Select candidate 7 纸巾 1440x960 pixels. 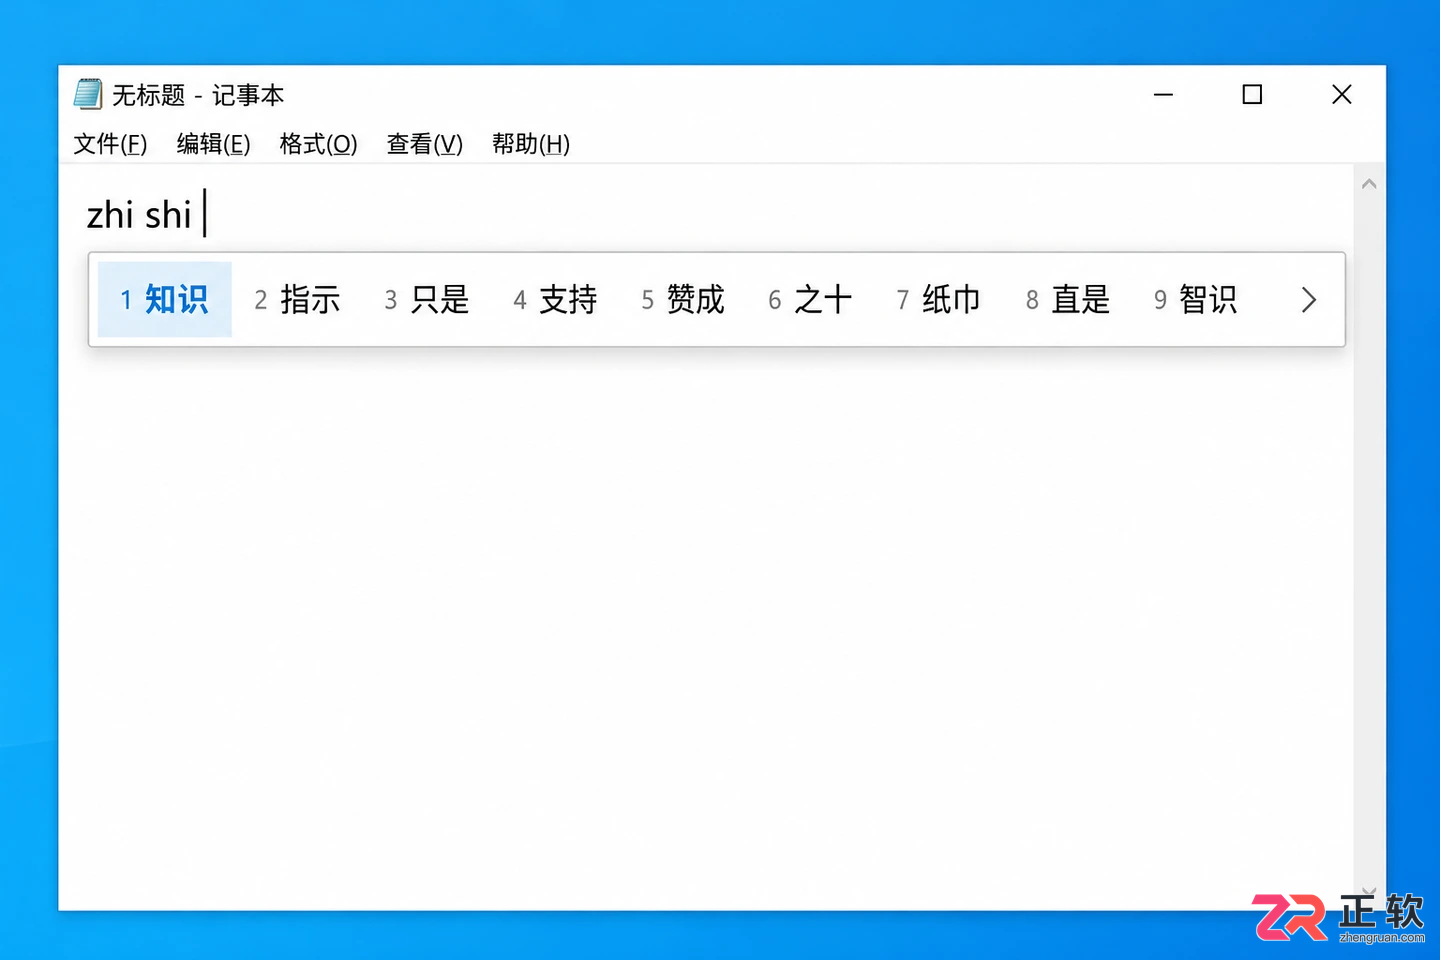coord(938,299)
